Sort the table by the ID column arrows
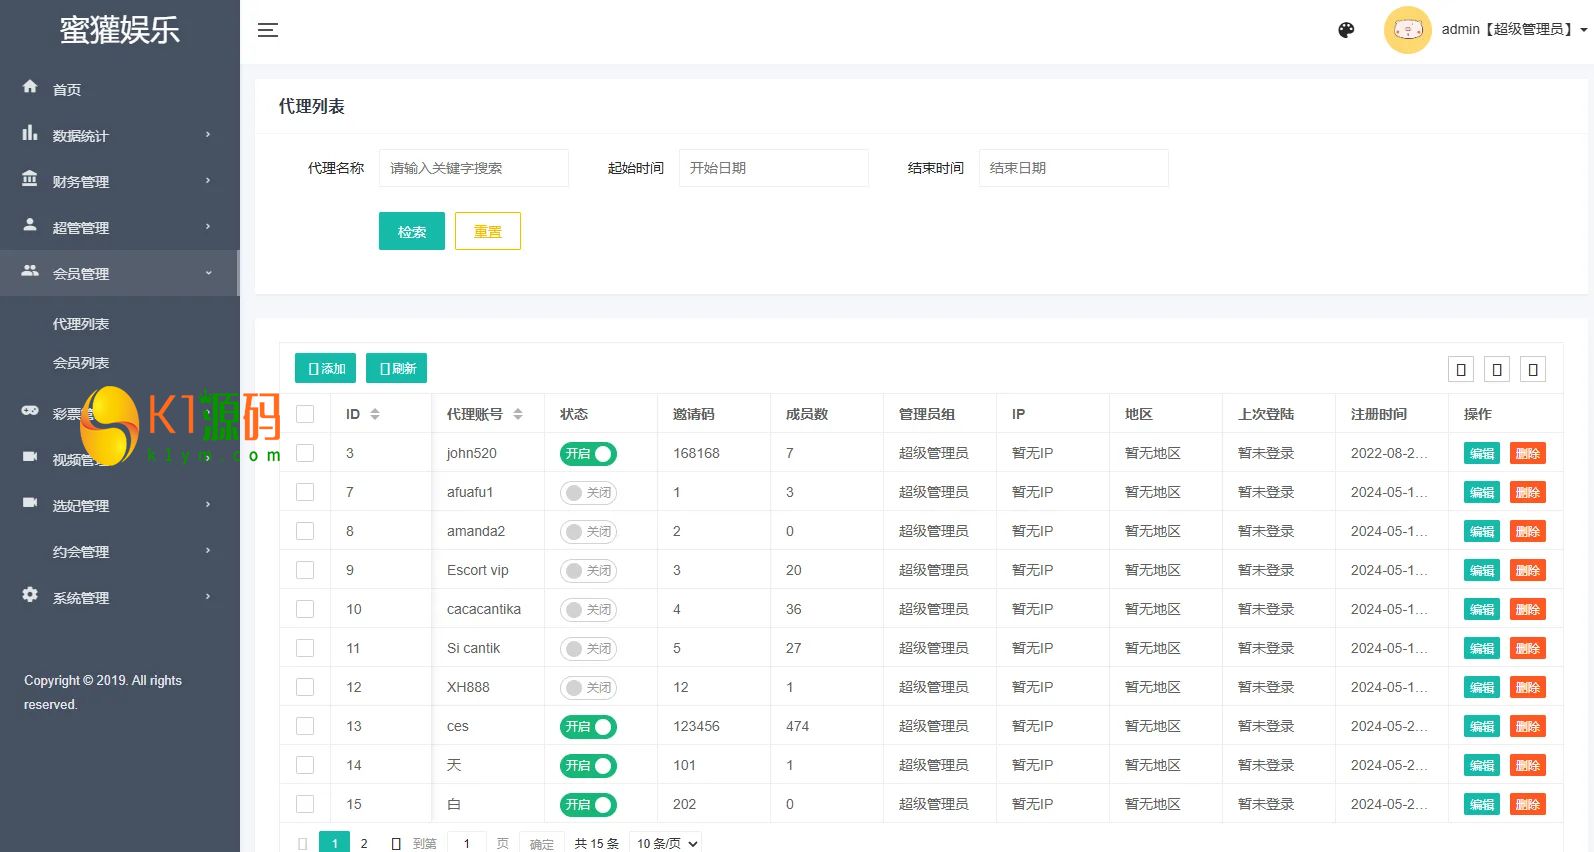Viewport: 1594px width, 852px height. (375, 414)
